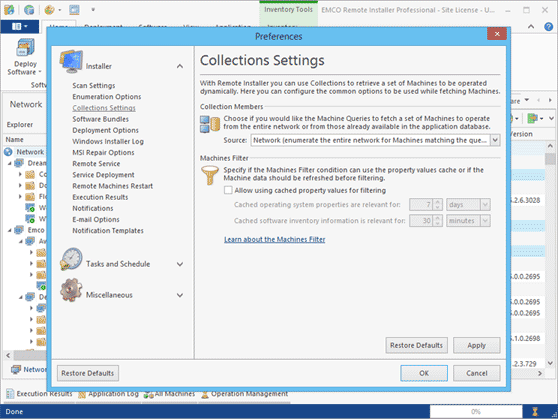Open the Application Log bottom tab
Image resolution: width=558 pixels, height=419 pixels.
109,394
